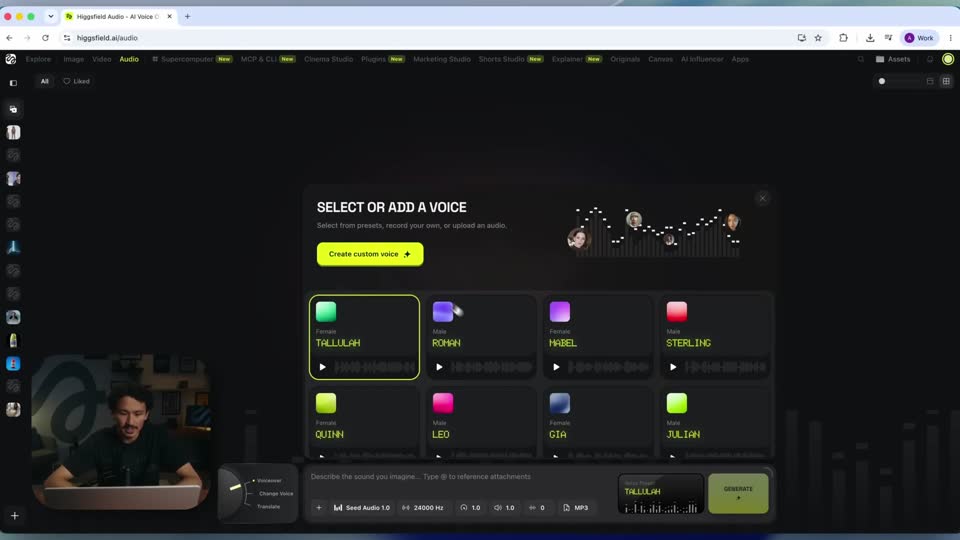The height and width of the screenshot is (540, 960).
Task: Open the notifications bell
Action: pyautogui.click(x=929, y=59)
